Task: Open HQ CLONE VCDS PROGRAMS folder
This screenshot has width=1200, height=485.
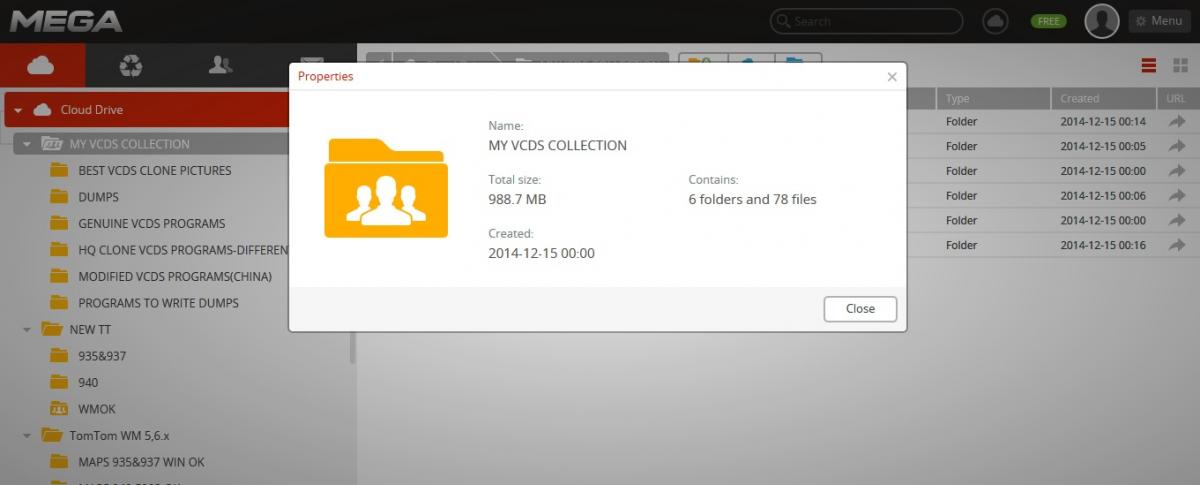Action: tap(183, 250)
